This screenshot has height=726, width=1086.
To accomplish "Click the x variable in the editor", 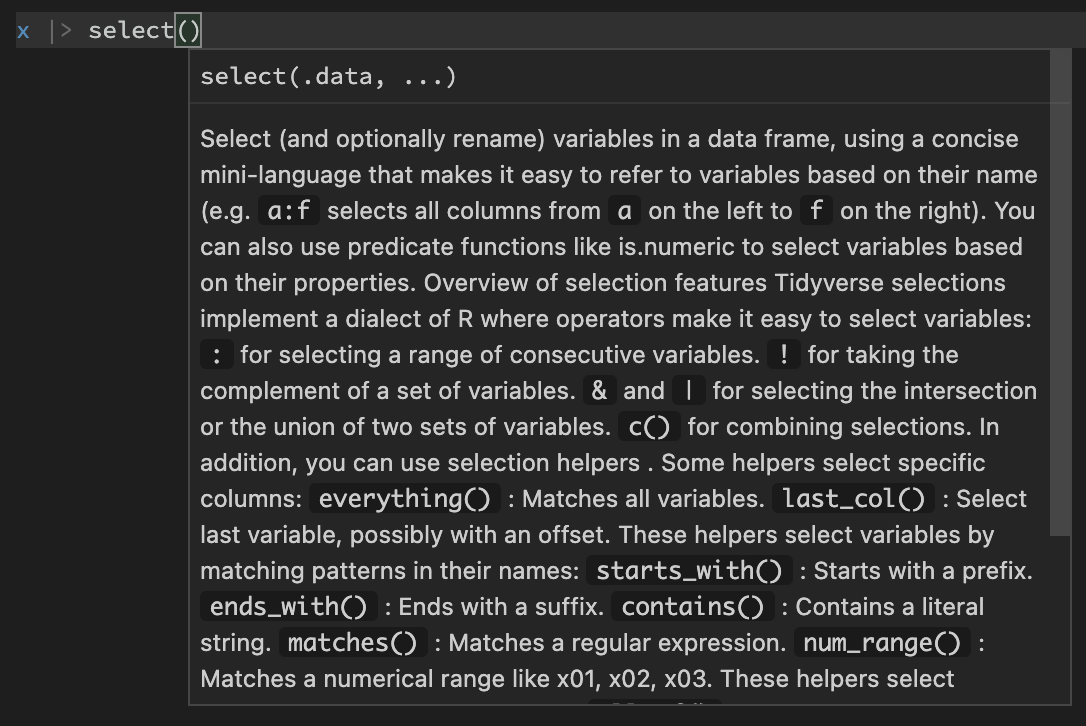I will pyautogui.click(x=23, y=31).
